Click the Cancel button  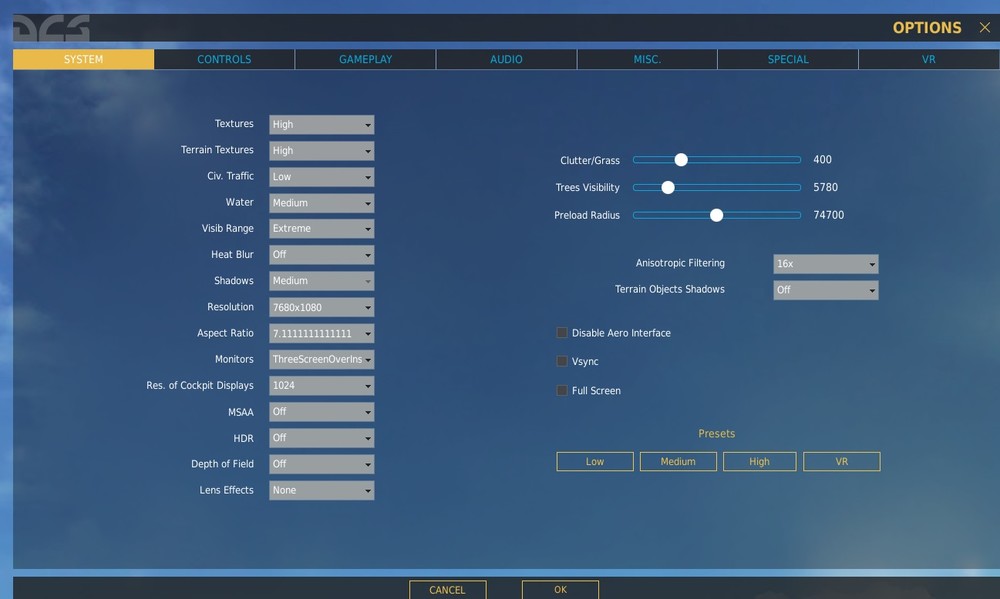[x=448, y=589]
